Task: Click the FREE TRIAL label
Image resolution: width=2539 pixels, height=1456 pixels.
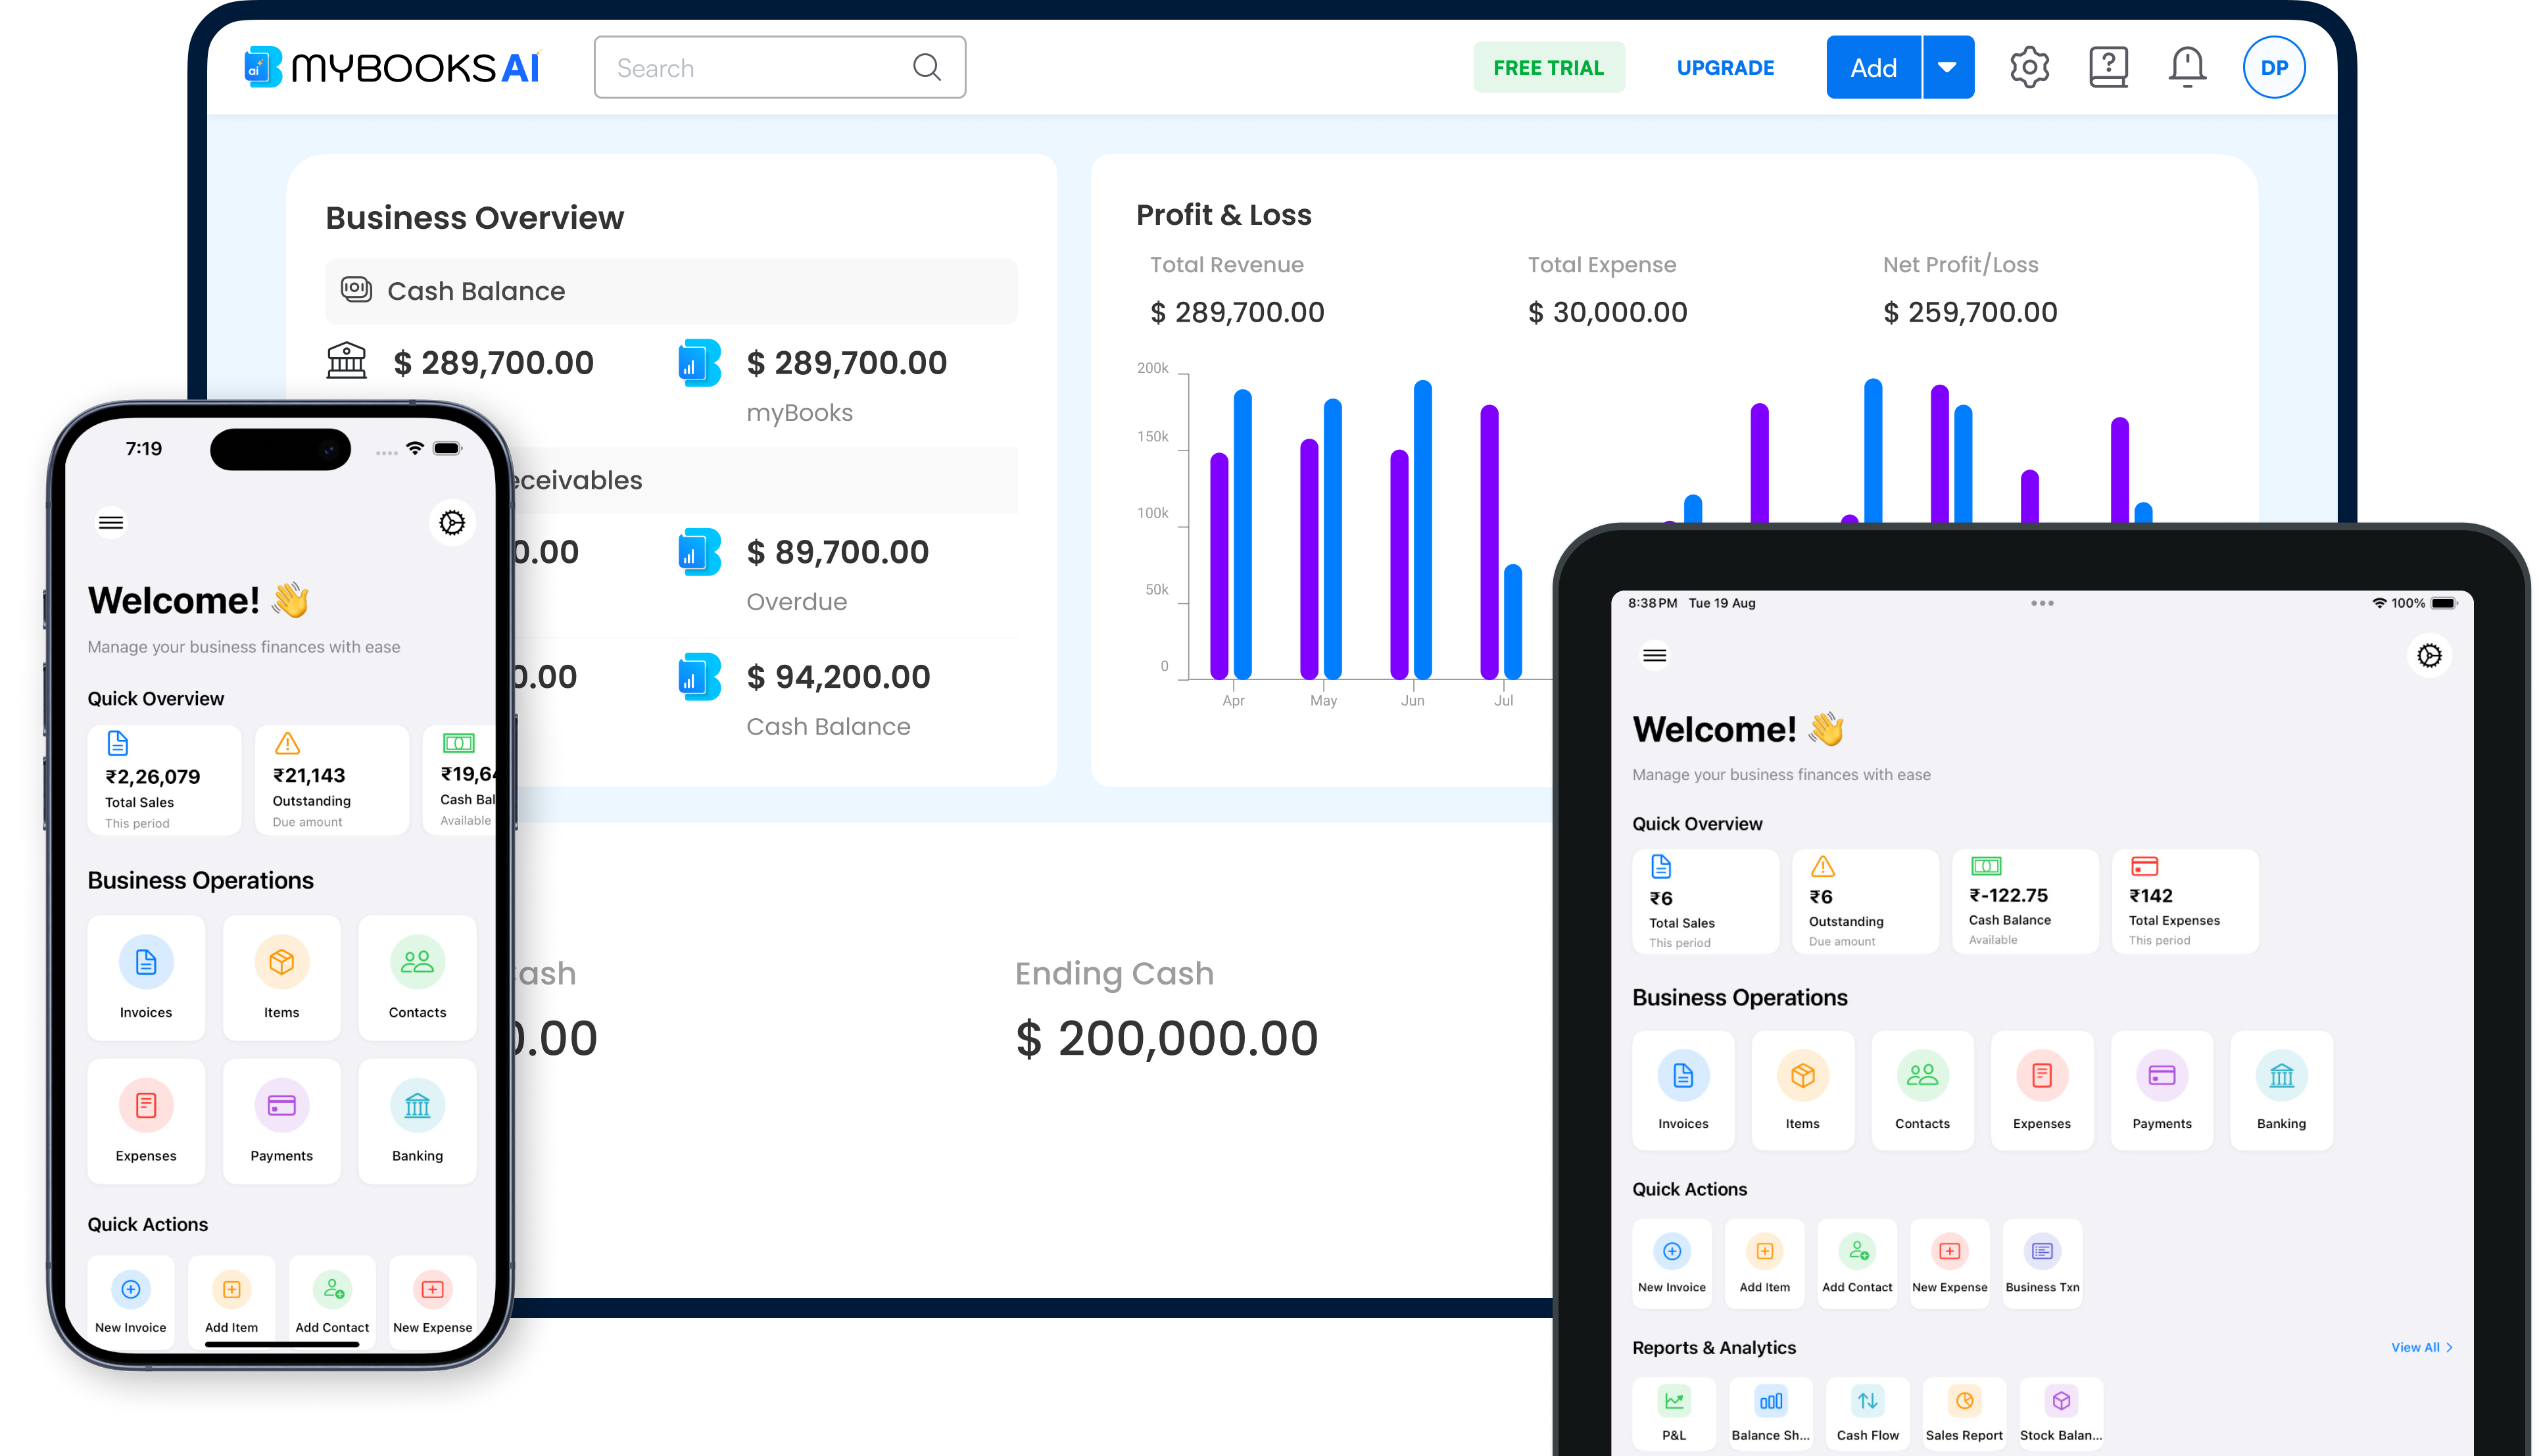Action: pos(1549,67)
